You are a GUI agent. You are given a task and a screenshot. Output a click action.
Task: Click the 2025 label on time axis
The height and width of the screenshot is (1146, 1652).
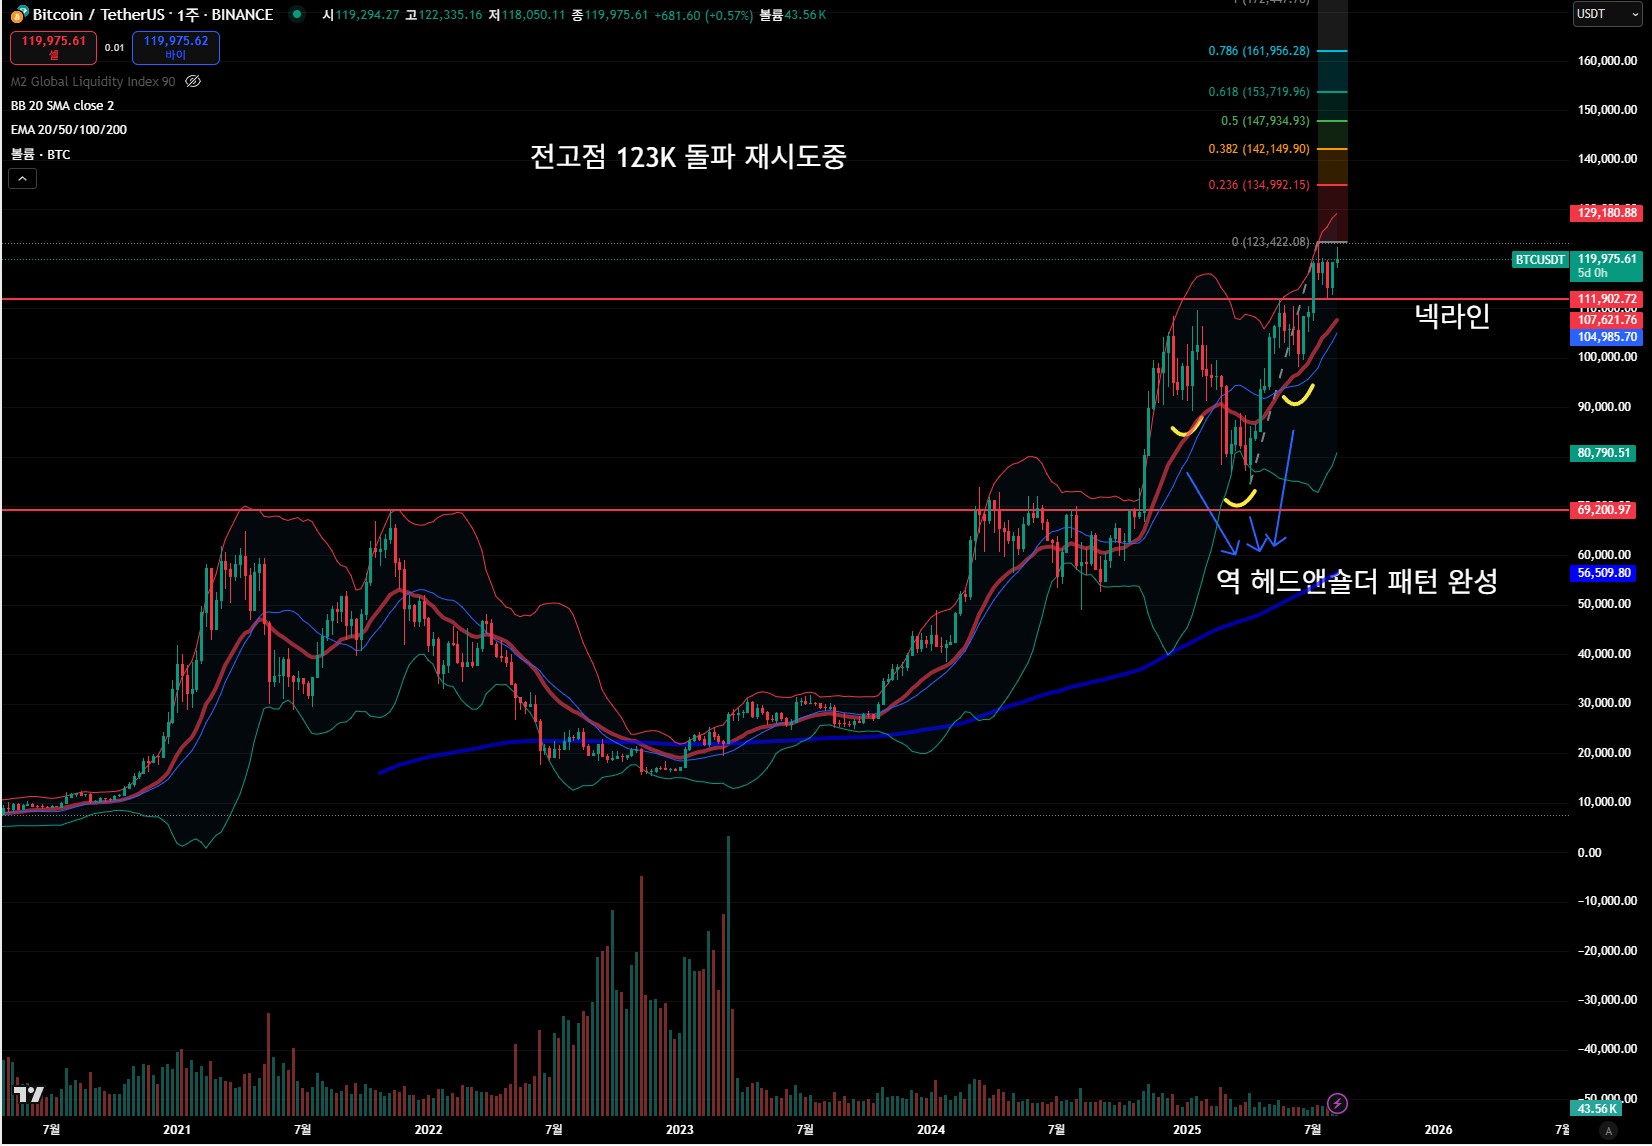click(x=1187, y=1130)
